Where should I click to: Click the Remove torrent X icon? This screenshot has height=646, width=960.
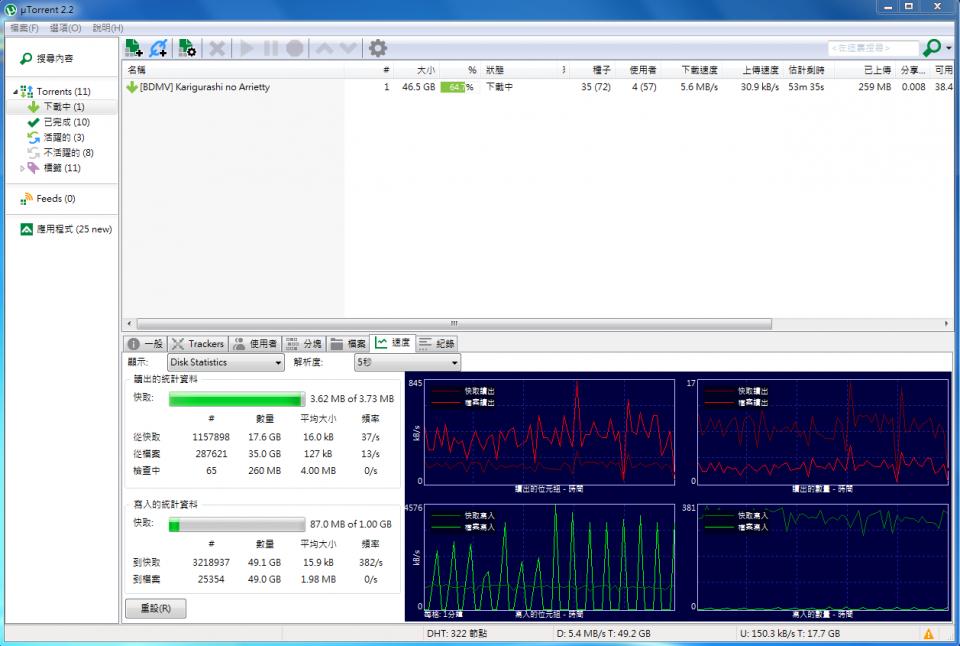pos(216,48)
